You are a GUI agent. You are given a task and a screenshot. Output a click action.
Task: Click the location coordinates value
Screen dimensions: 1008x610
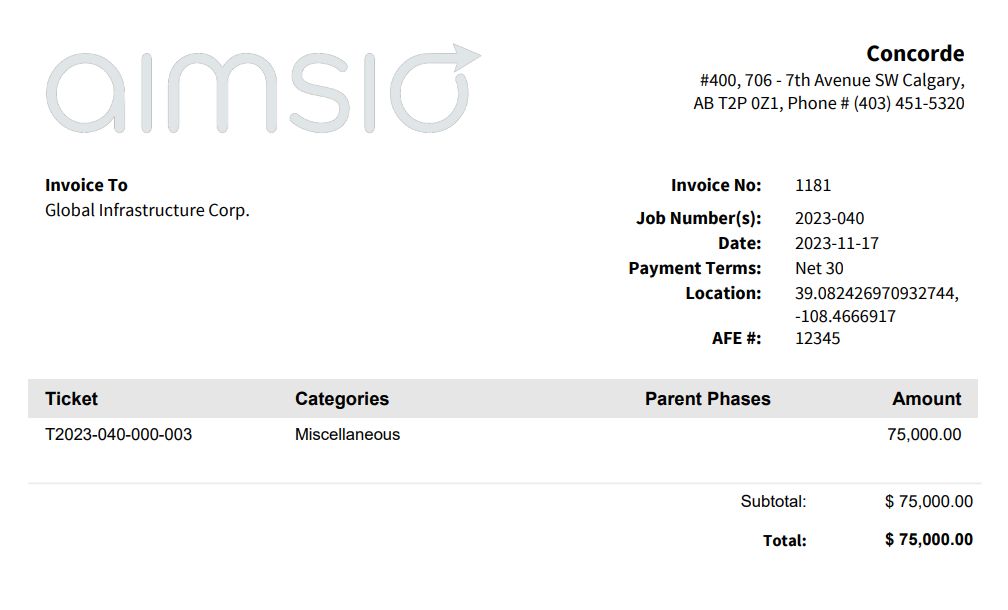pyautogui.click(x=877, y=305)
